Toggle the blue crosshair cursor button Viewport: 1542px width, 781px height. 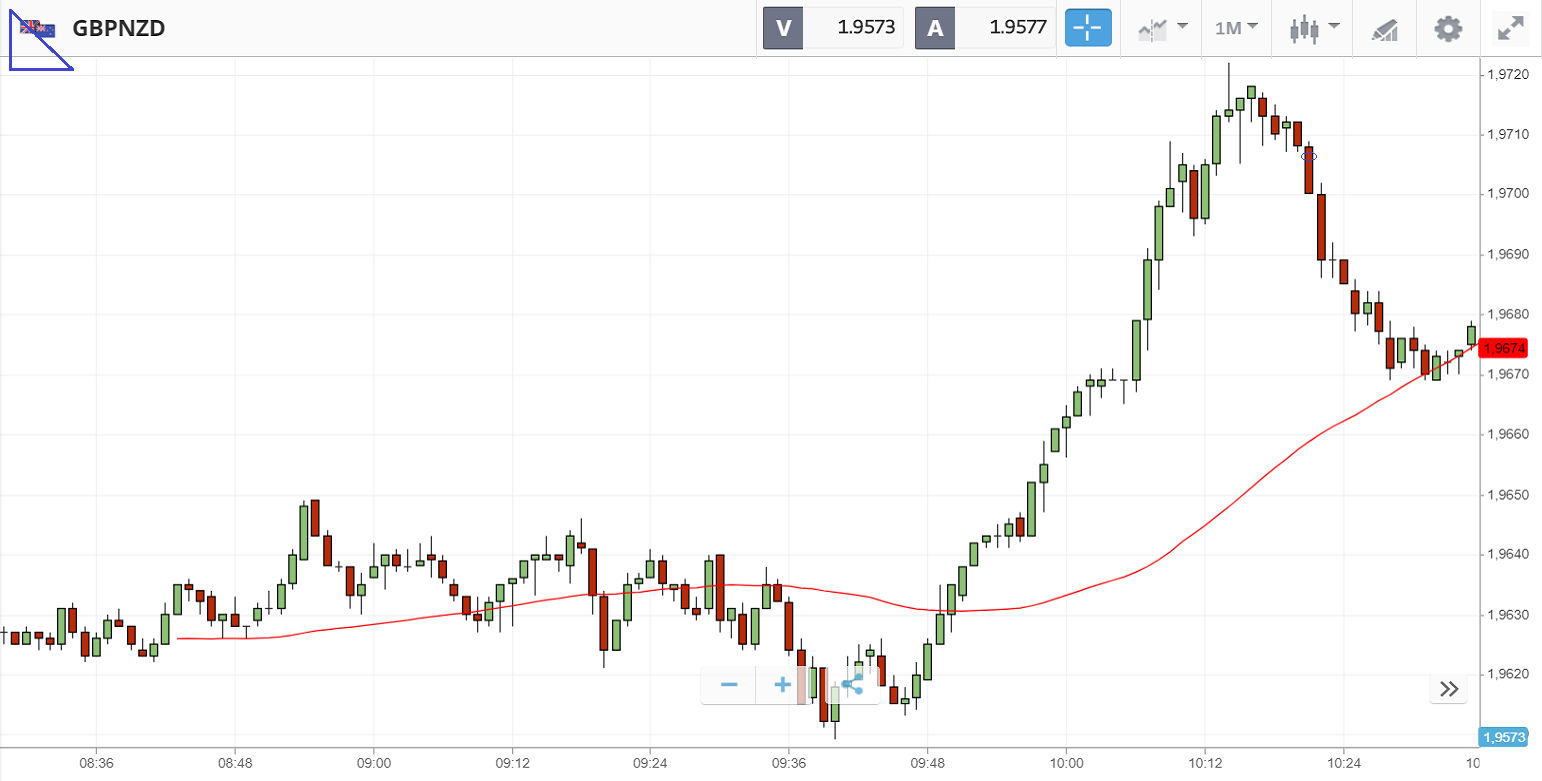pyautogui.click(x=1088, y=28)
